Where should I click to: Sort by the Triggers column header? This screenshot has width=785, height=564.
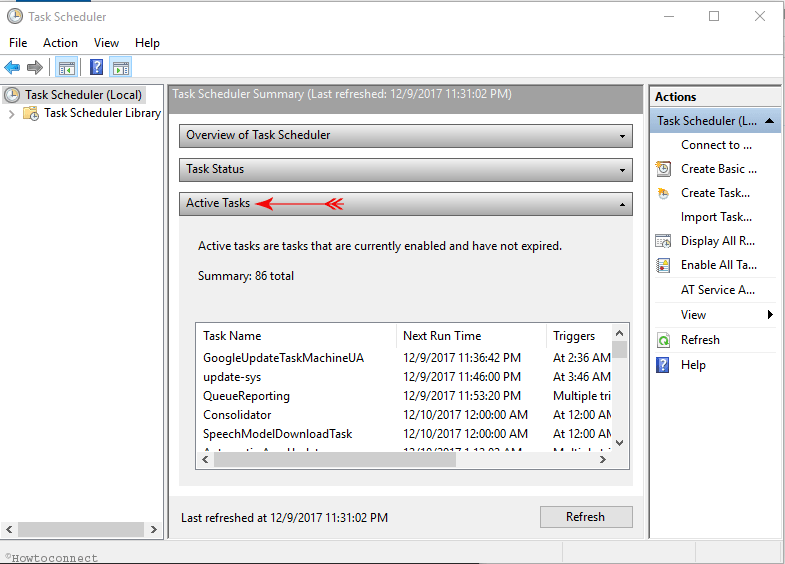pyautogui.click(x=579, y=336)
